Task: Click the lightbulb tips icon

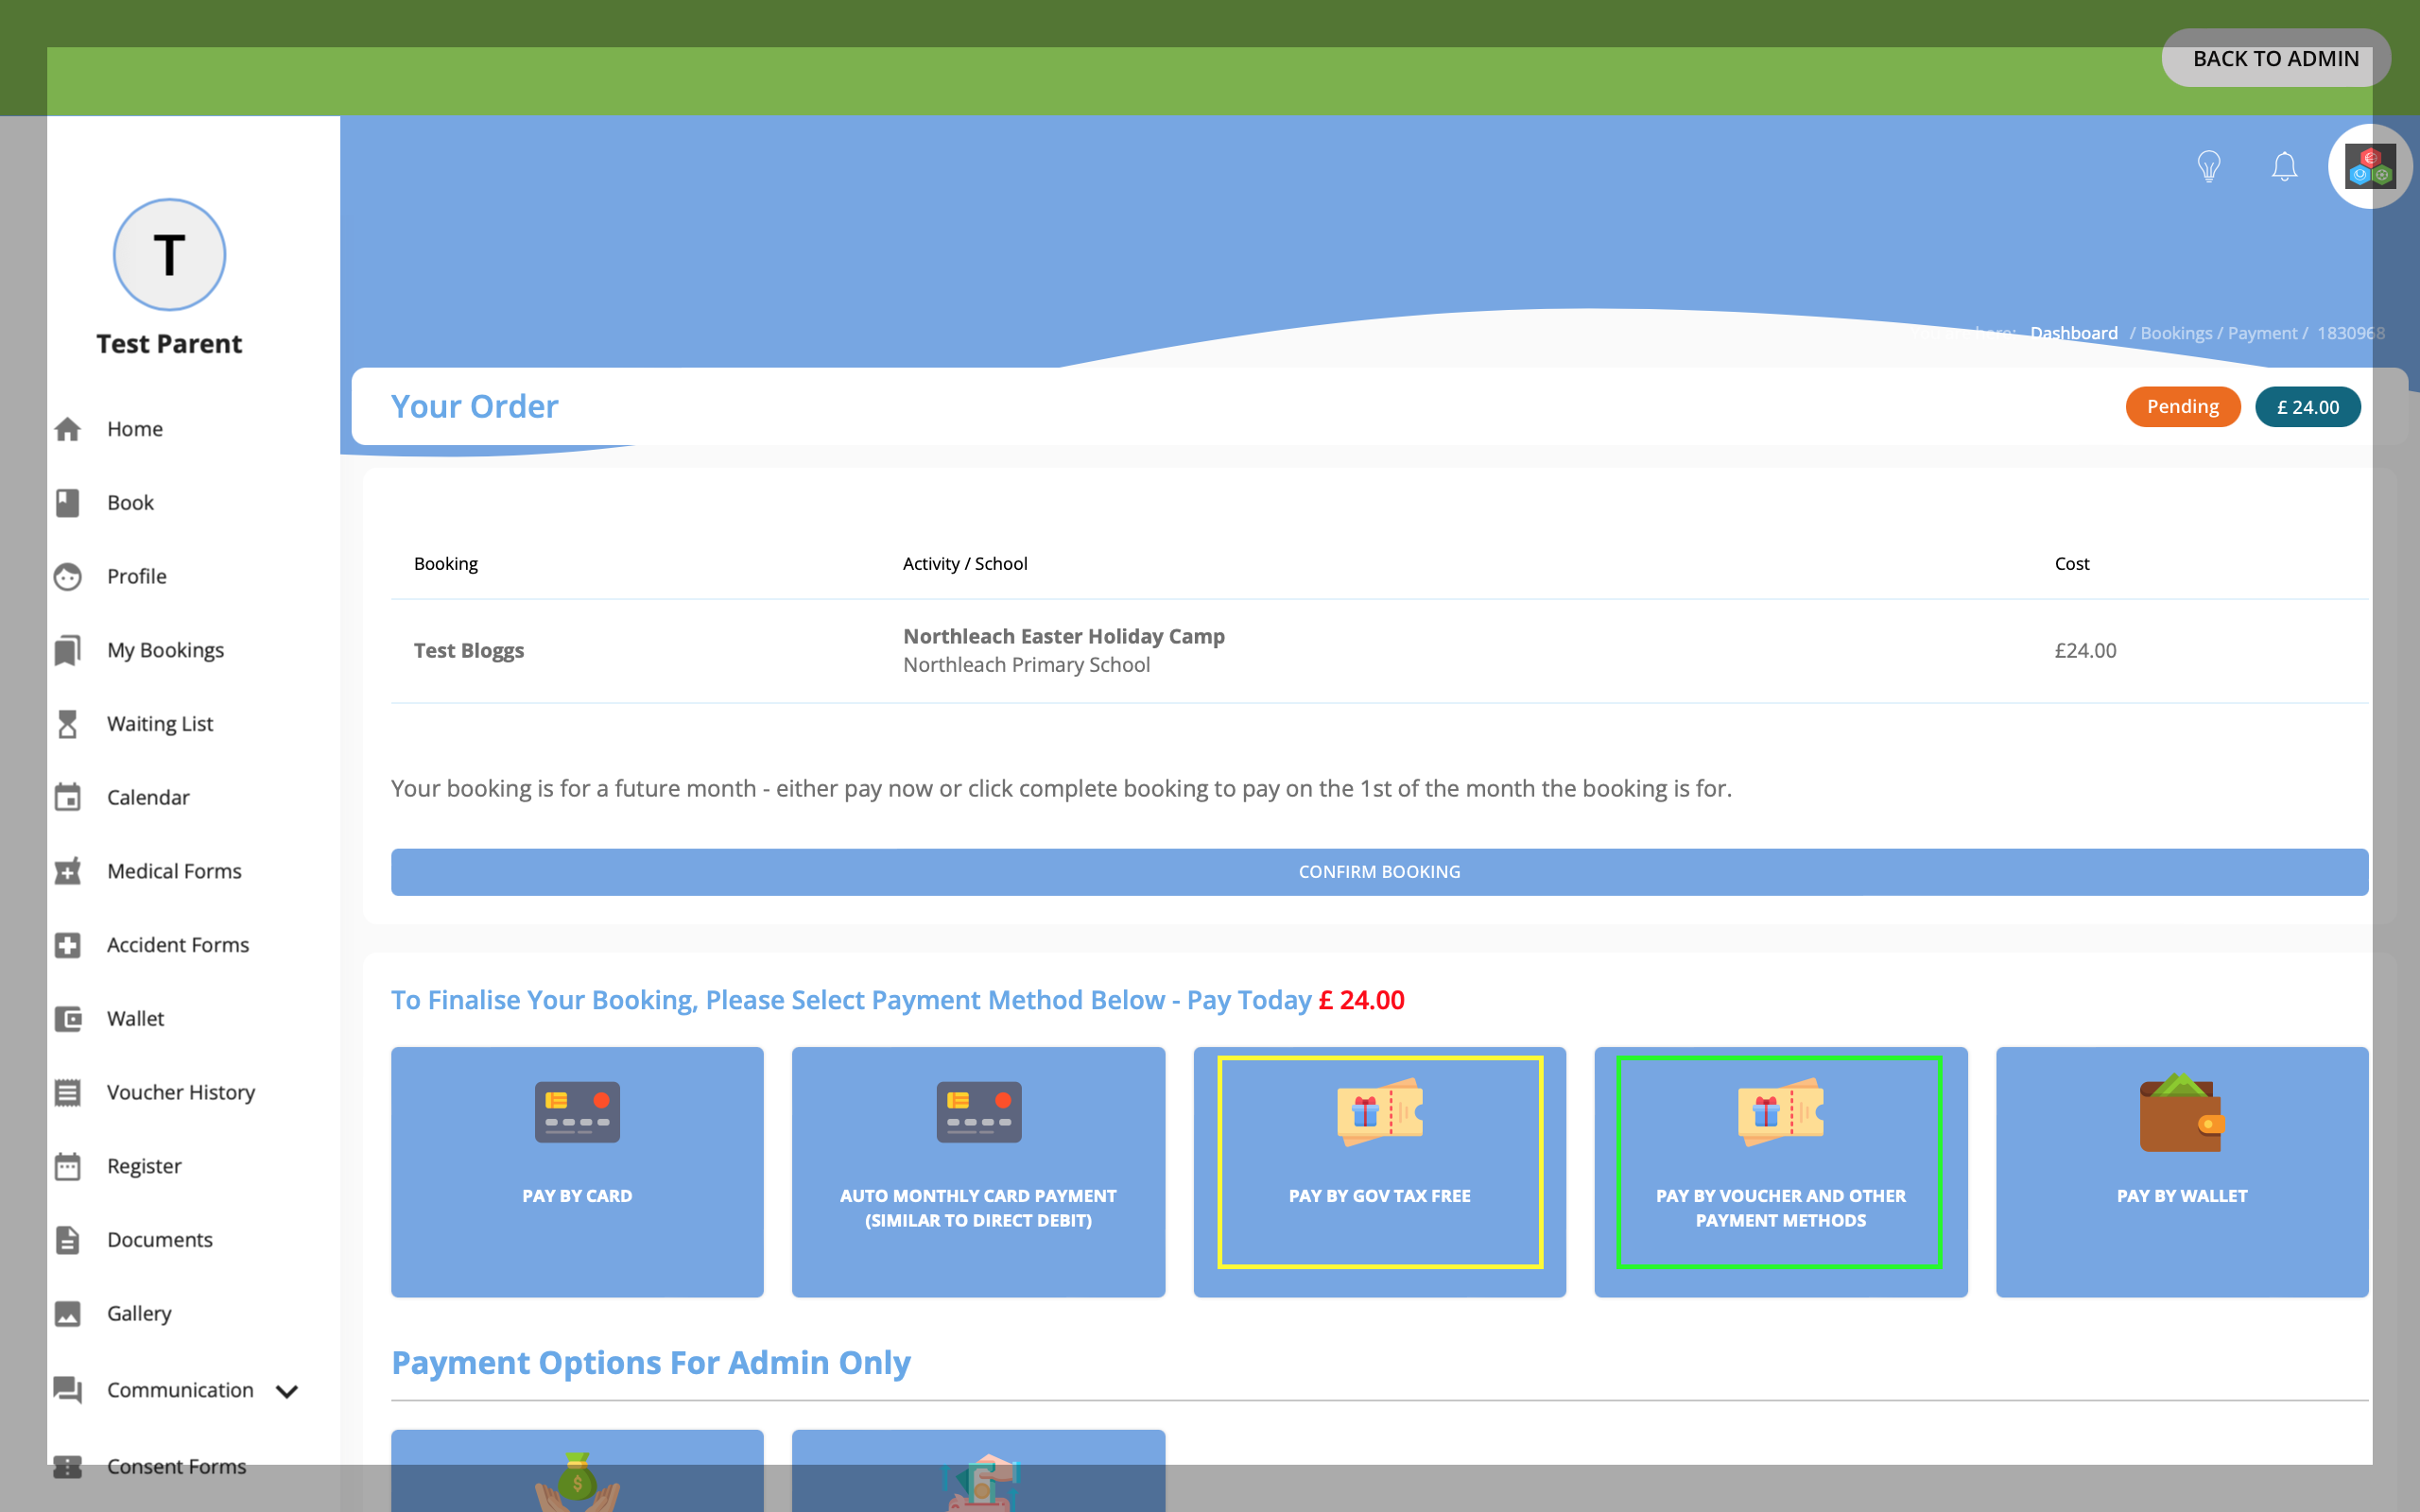Action: click(x=2208, y=166)
